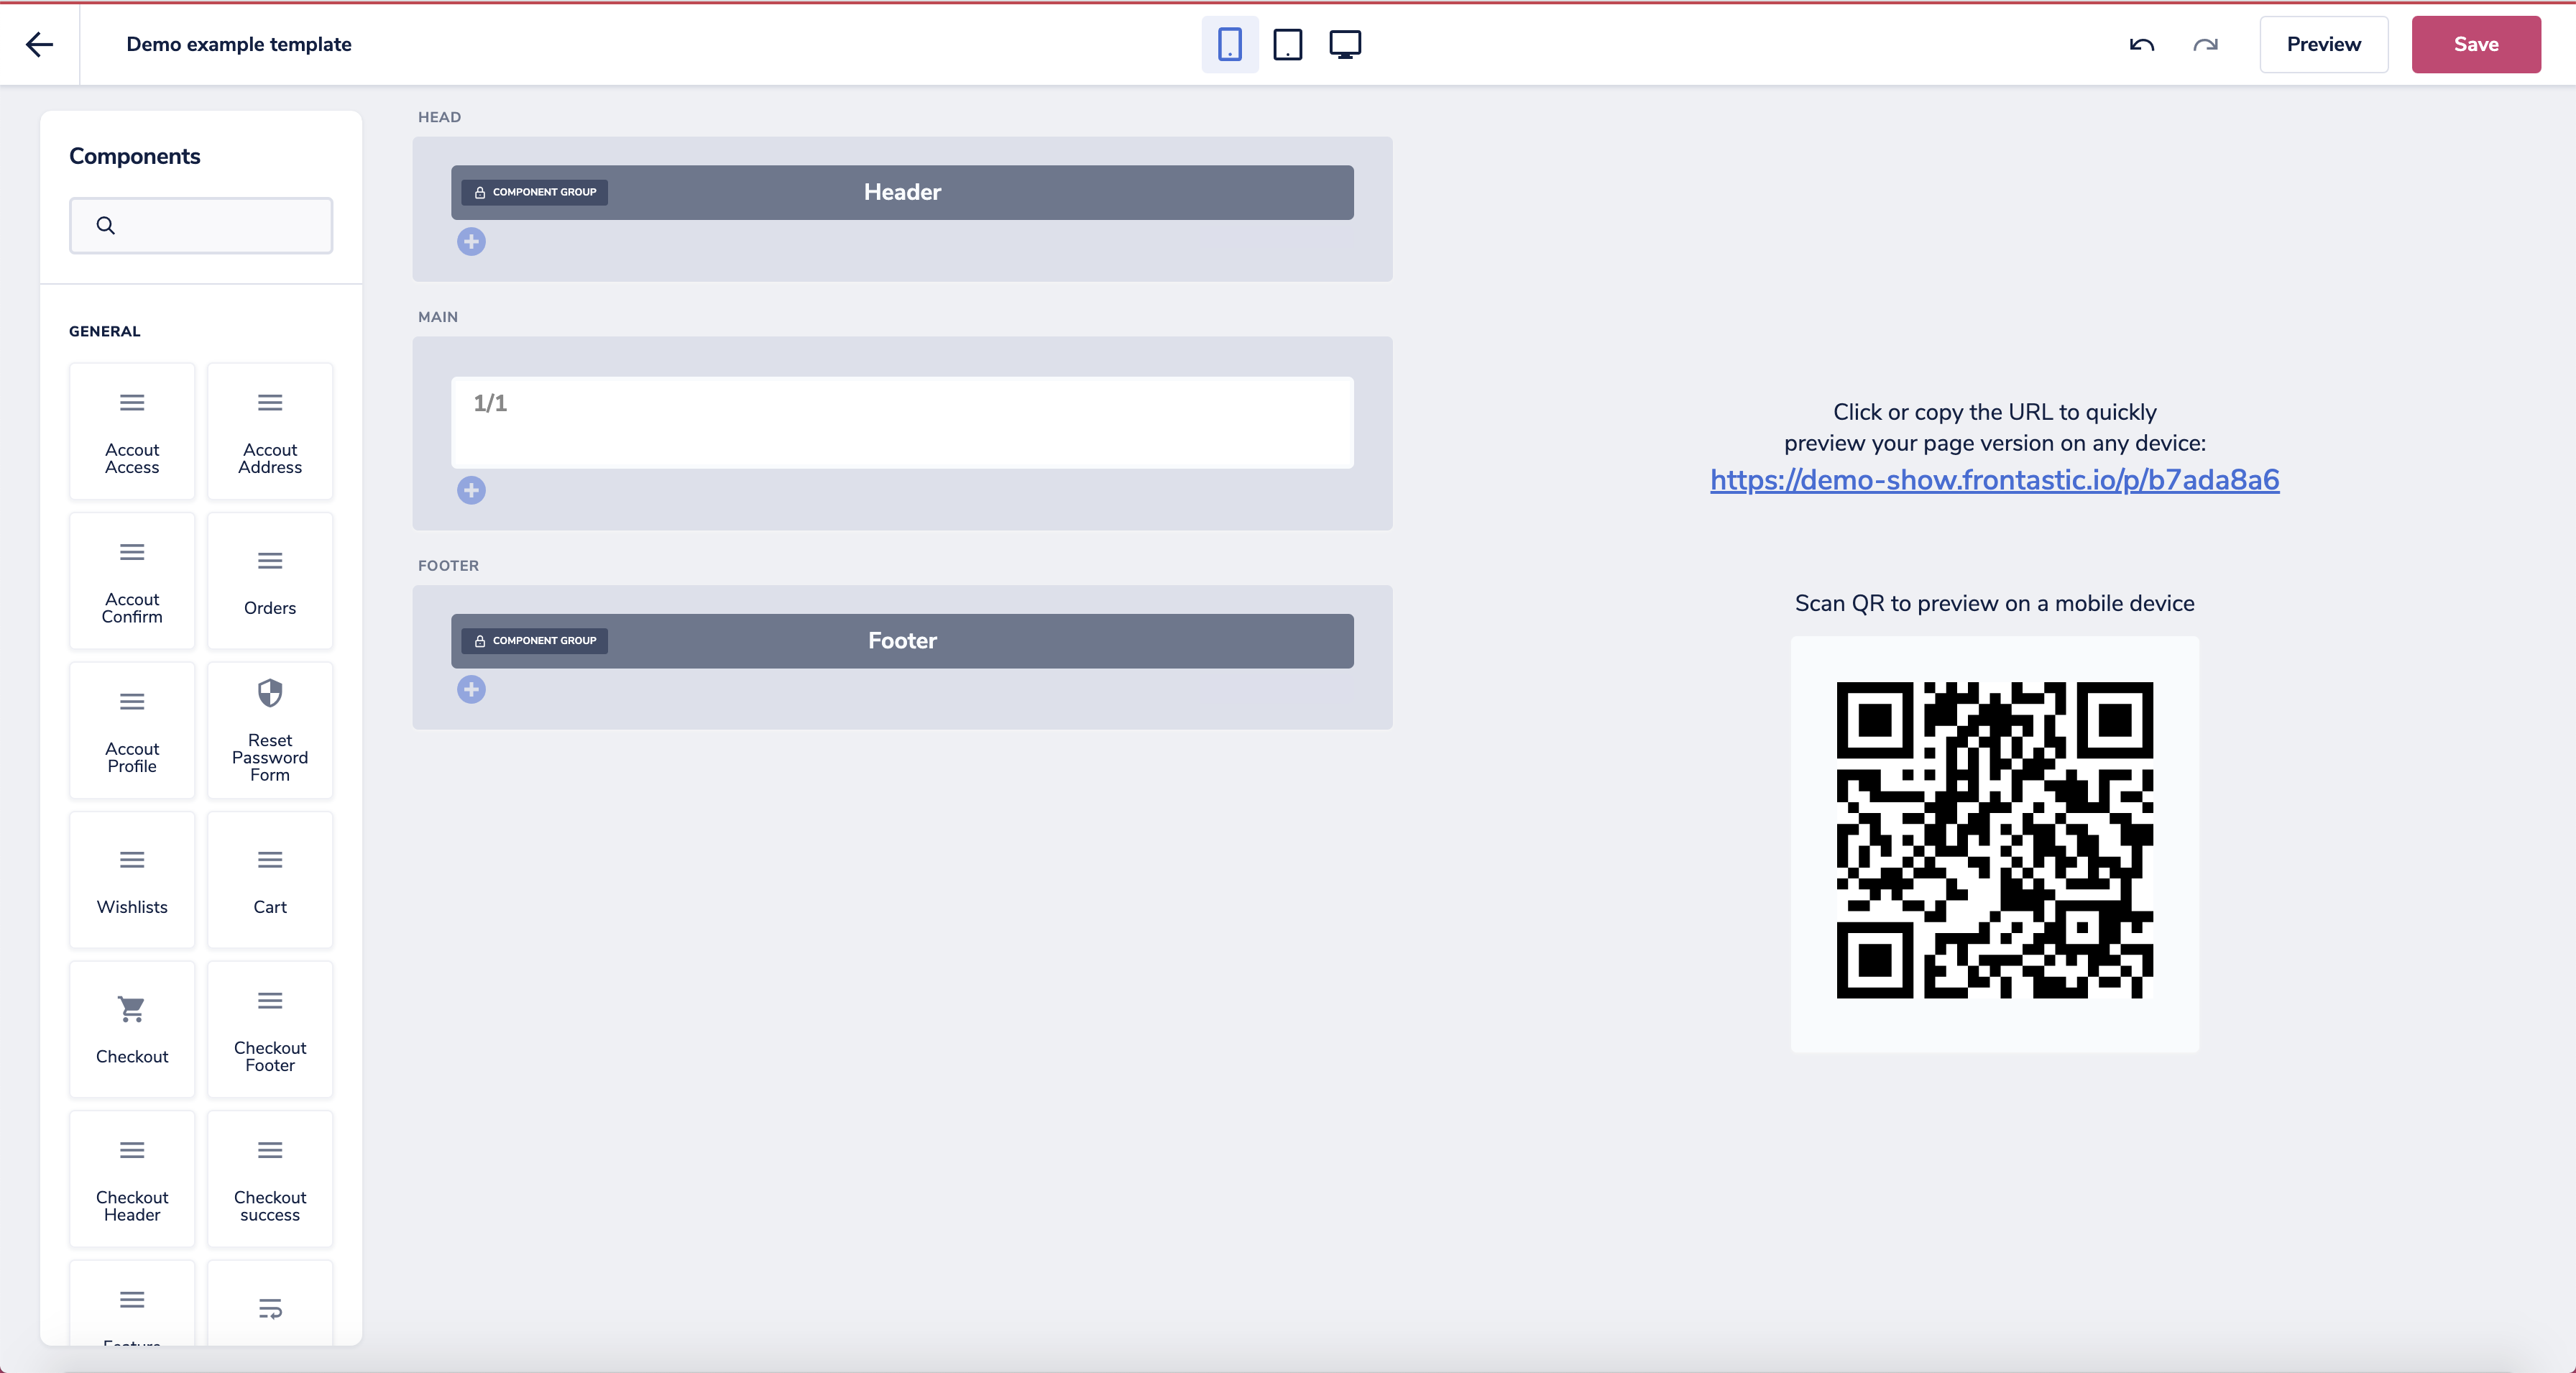The width and height of the screenshot is (2576, 1373).
Task: Select the Orders component
Action: 270,581
